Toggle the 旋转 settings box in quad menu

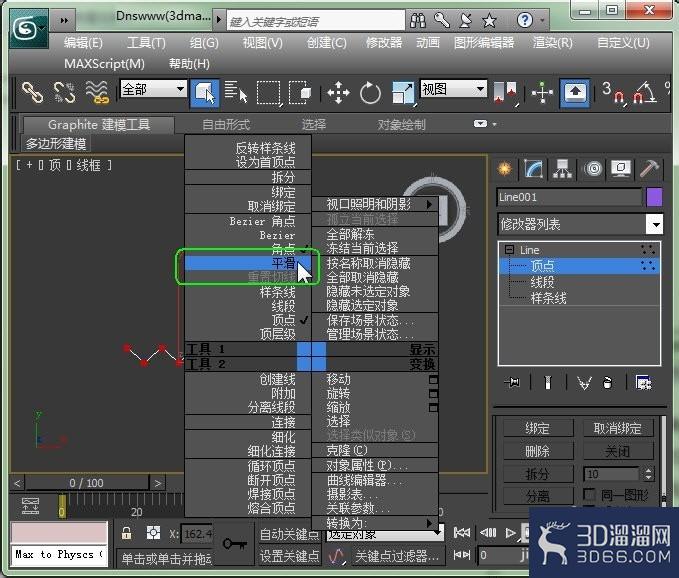click(433, 394)
